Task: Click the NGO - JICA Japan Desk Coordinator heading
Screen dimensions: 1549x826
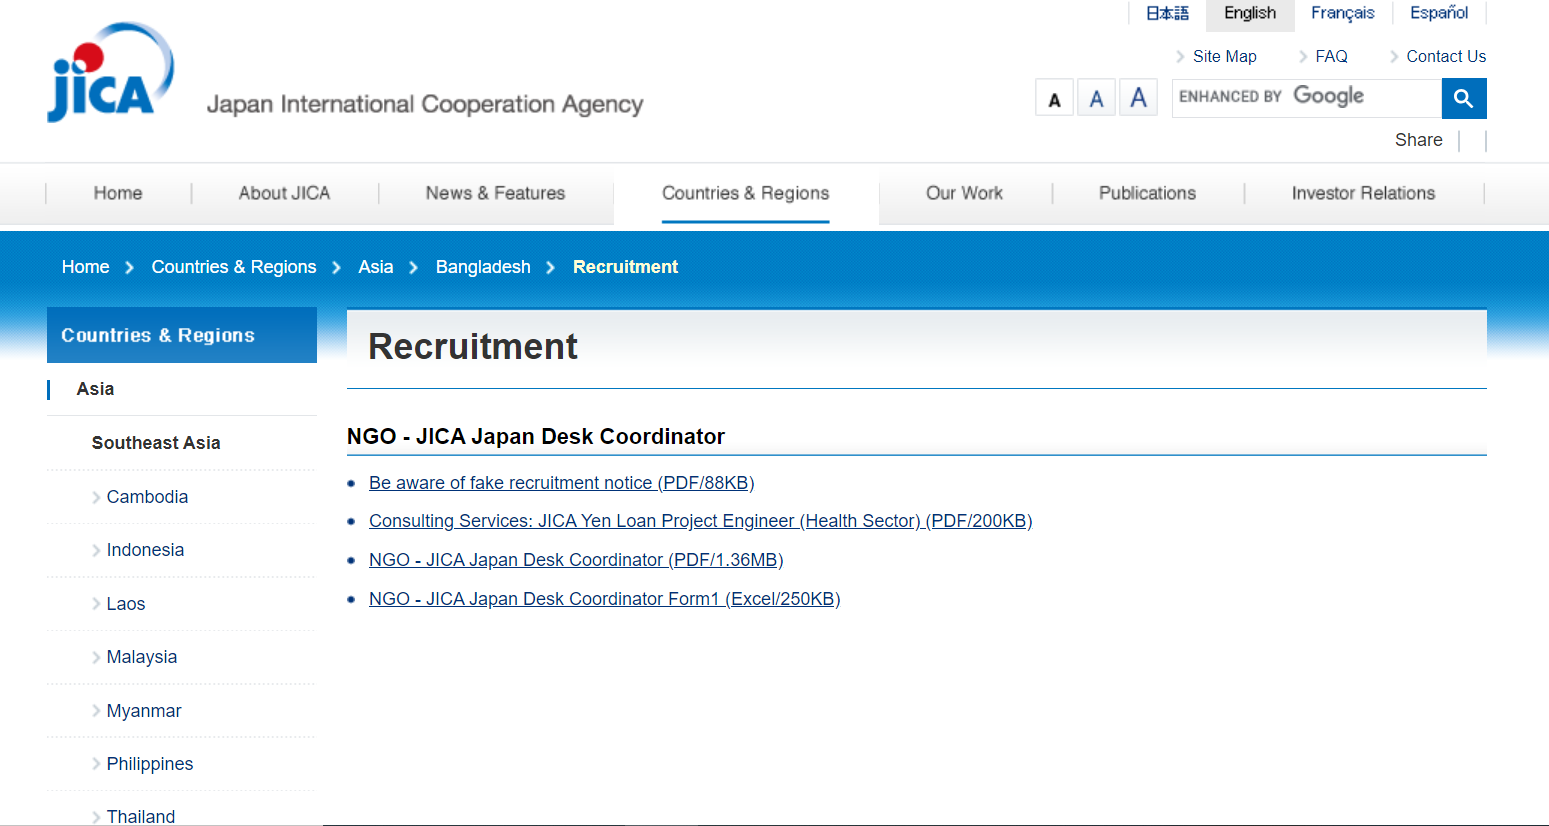Action: click(x=536, y=437)
